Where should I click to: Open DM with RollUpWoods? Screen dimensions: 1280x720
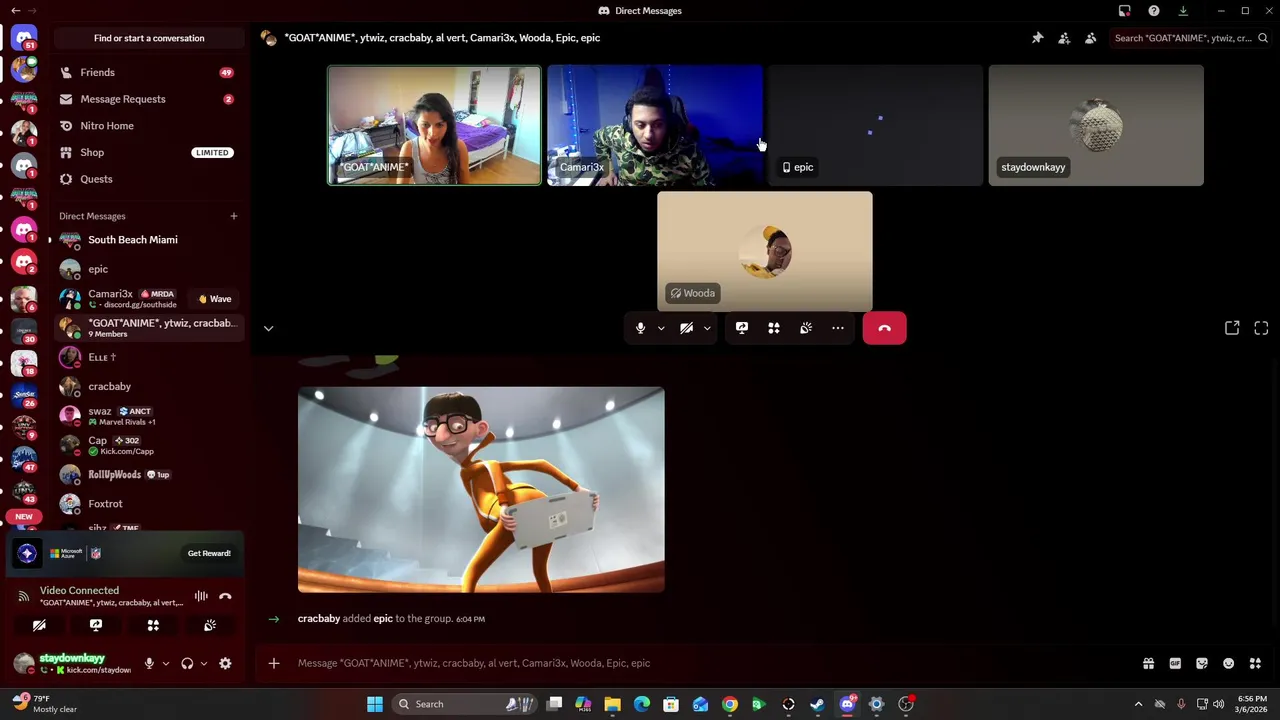[149, 474]
